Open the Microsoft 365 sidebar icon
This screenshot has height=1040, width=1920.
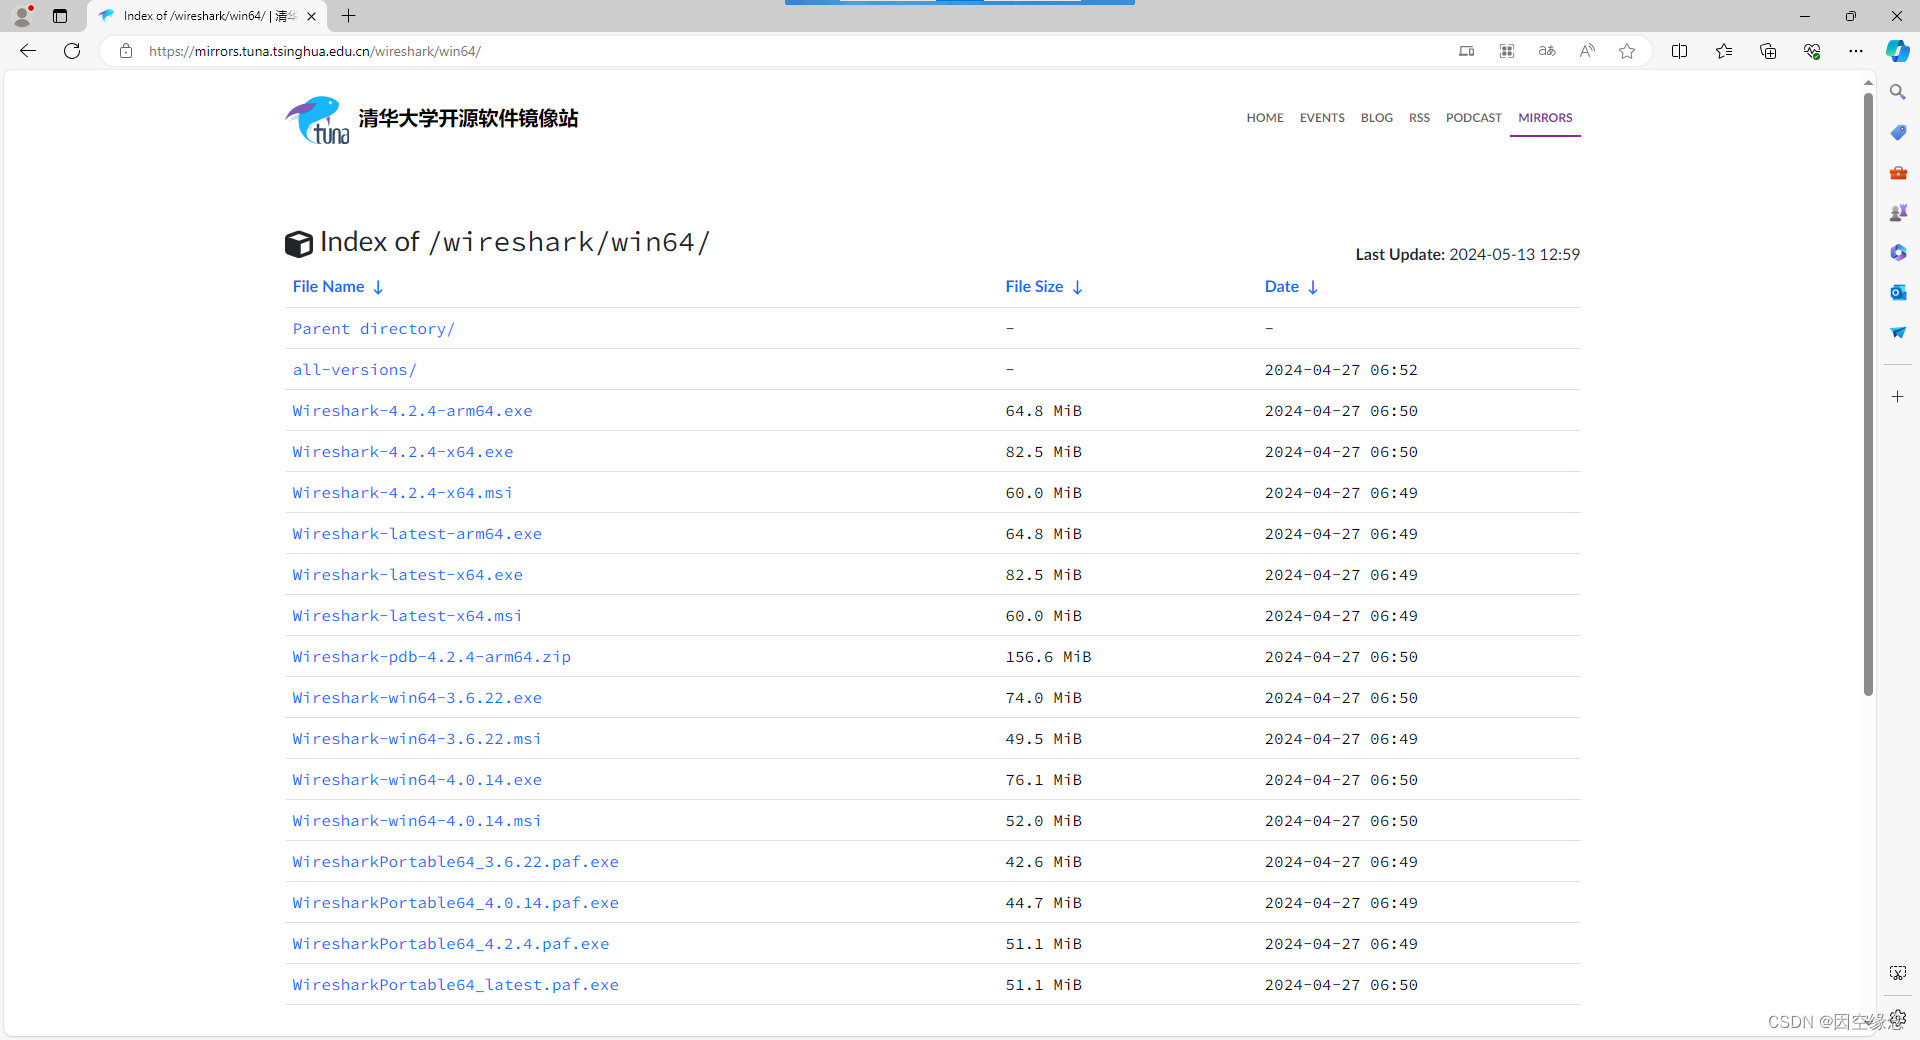point(1898,252)
